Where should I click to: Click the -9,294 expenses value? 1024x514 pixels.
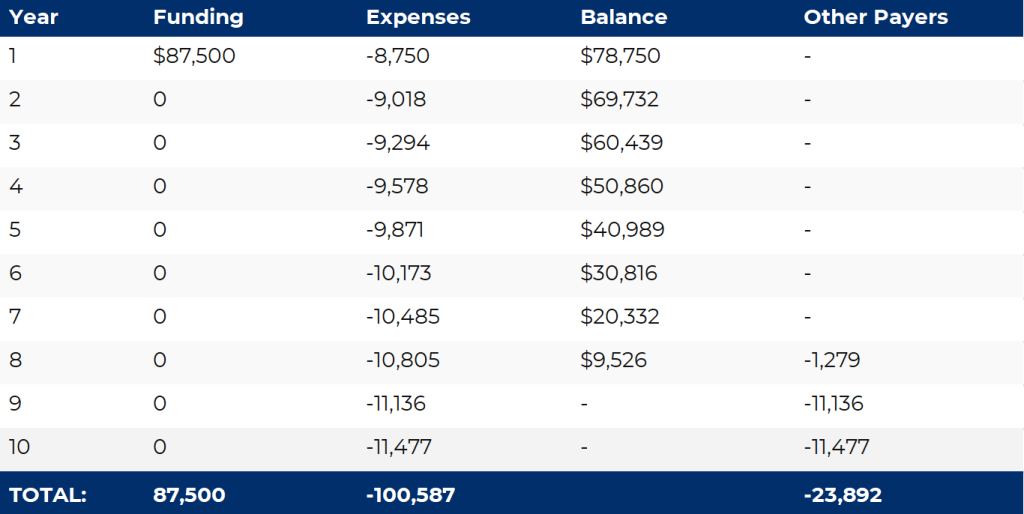tap(398, 143)
